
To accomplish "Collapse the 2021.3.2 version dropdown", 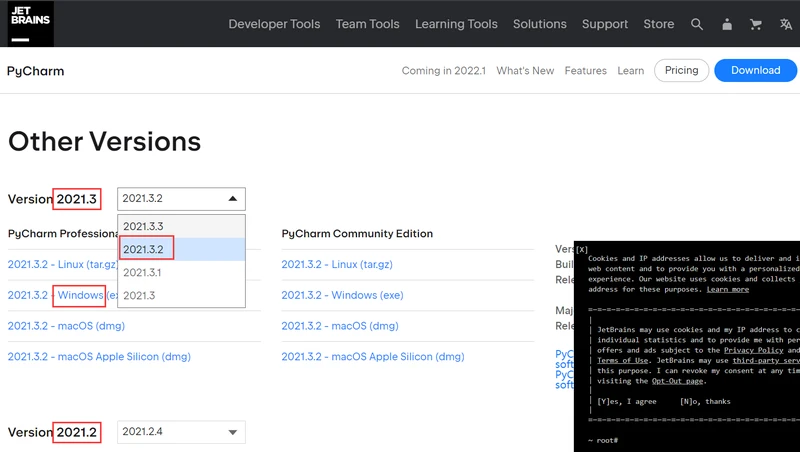I will [x=181, y=199].
